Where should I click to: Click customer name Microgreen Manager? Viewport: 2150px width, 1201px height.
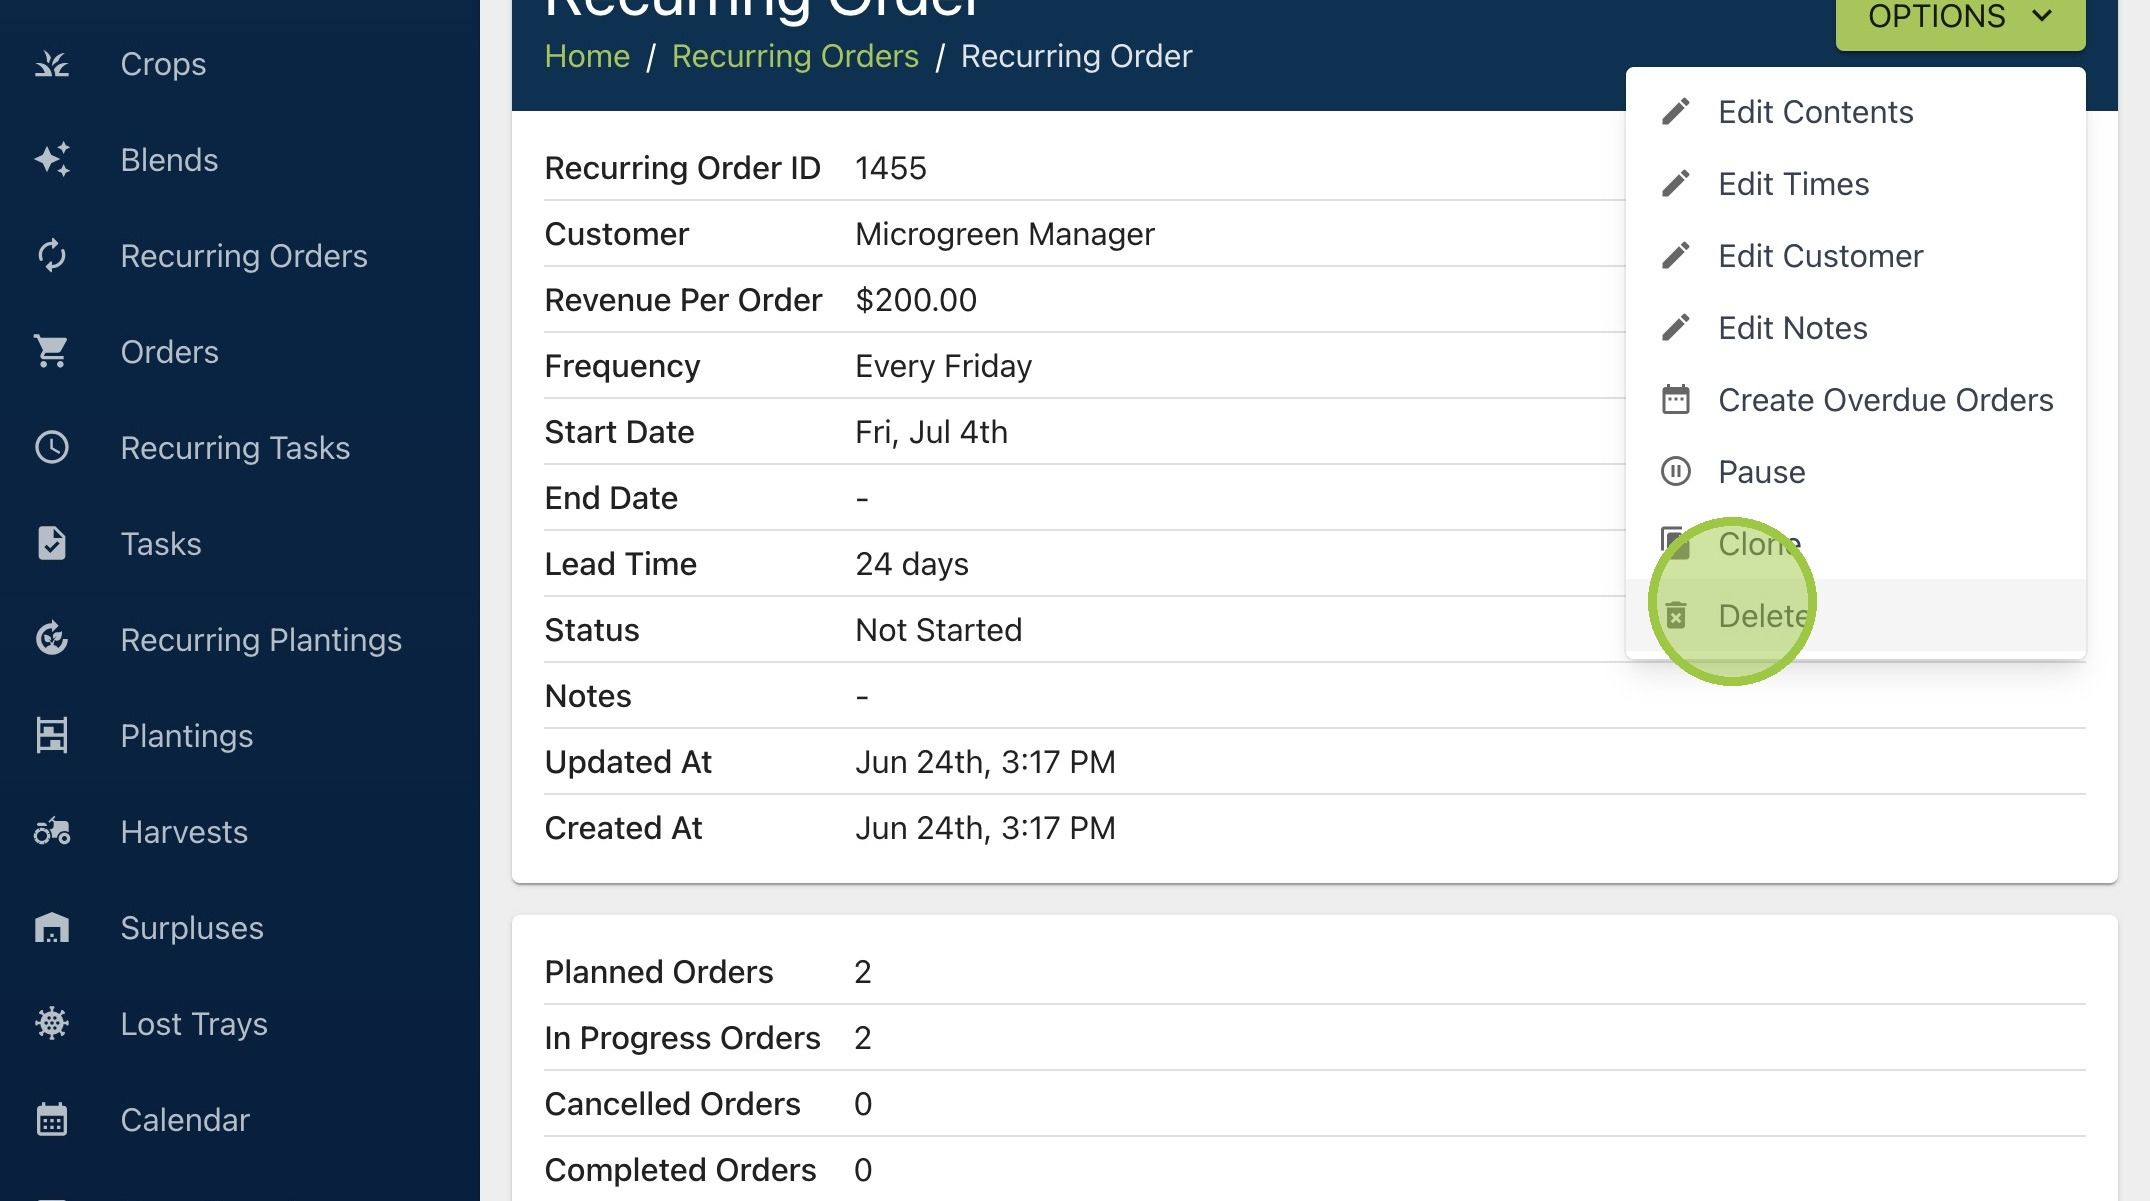tap(1005, 234)
